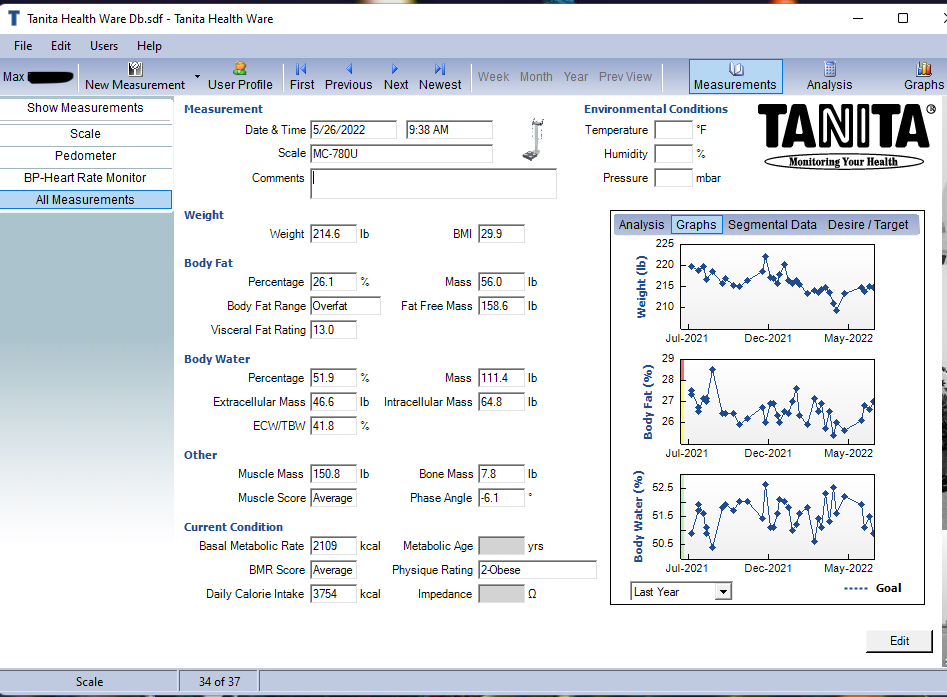Click the Body Water (%) graph

pyautogui.click(x=777, y=517)
